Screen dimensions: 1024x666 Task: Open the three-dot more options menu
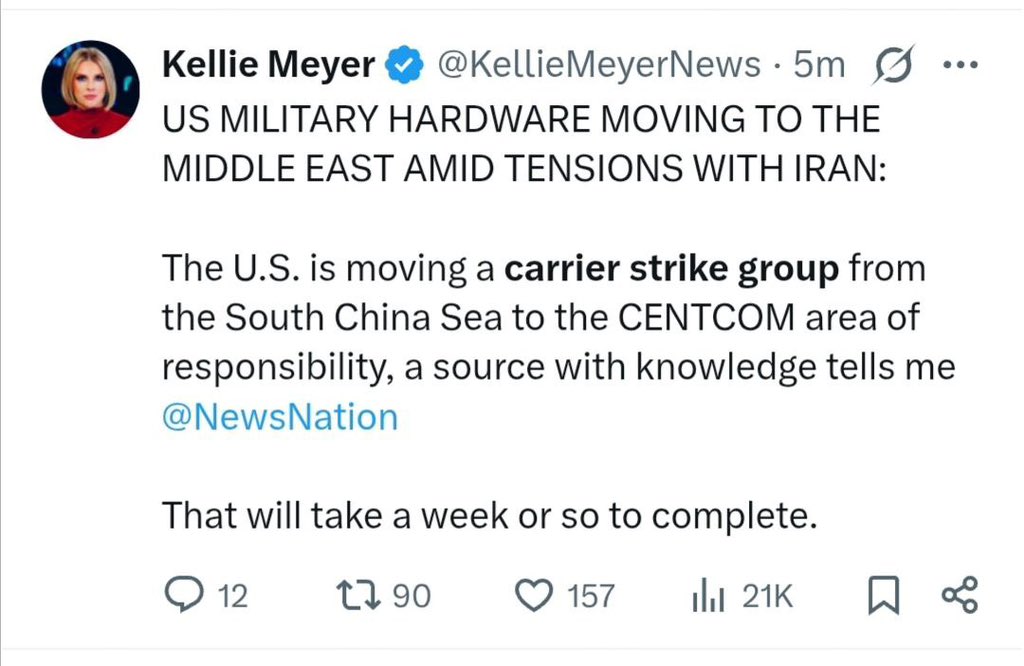click(960, 67)
